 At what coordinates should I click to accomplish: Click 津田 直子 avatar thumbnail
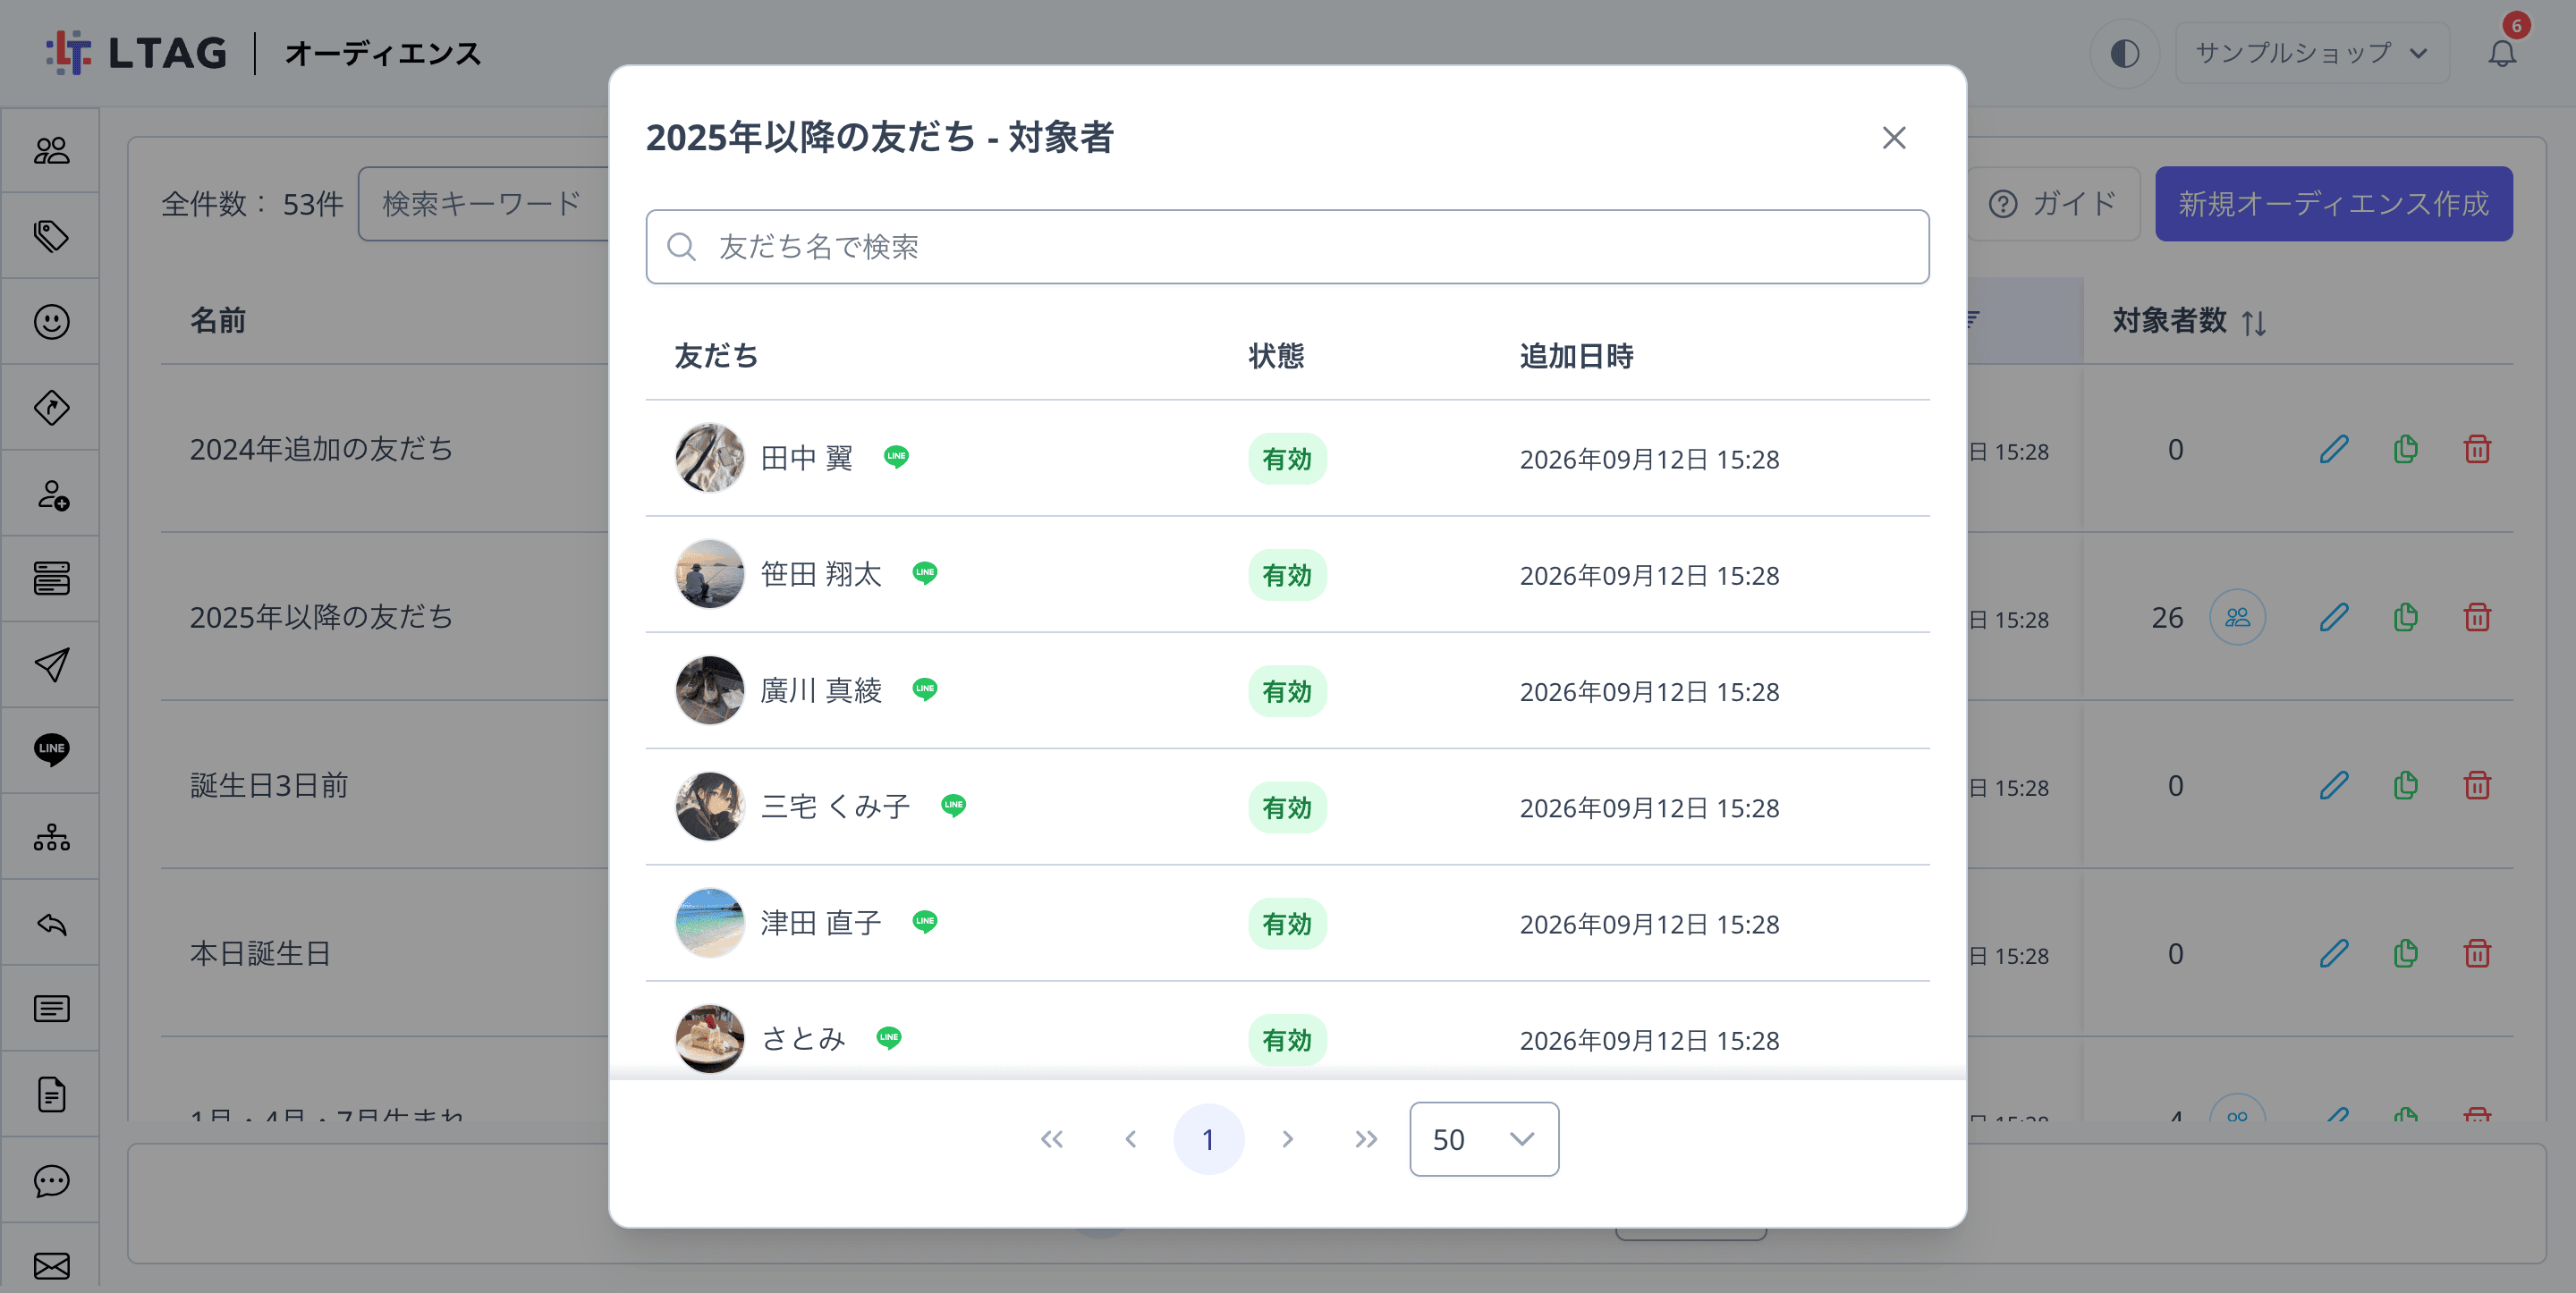coord(710,923)
